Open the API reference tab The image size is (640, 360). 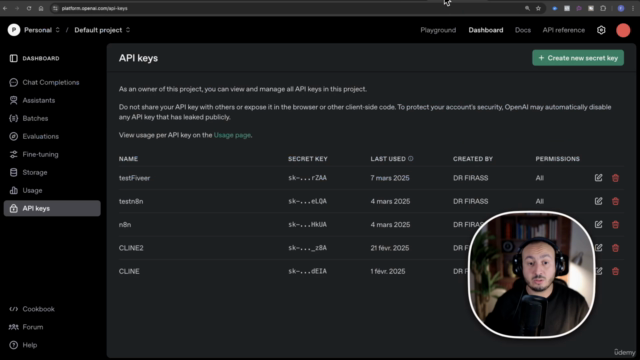tap(564, 30)
